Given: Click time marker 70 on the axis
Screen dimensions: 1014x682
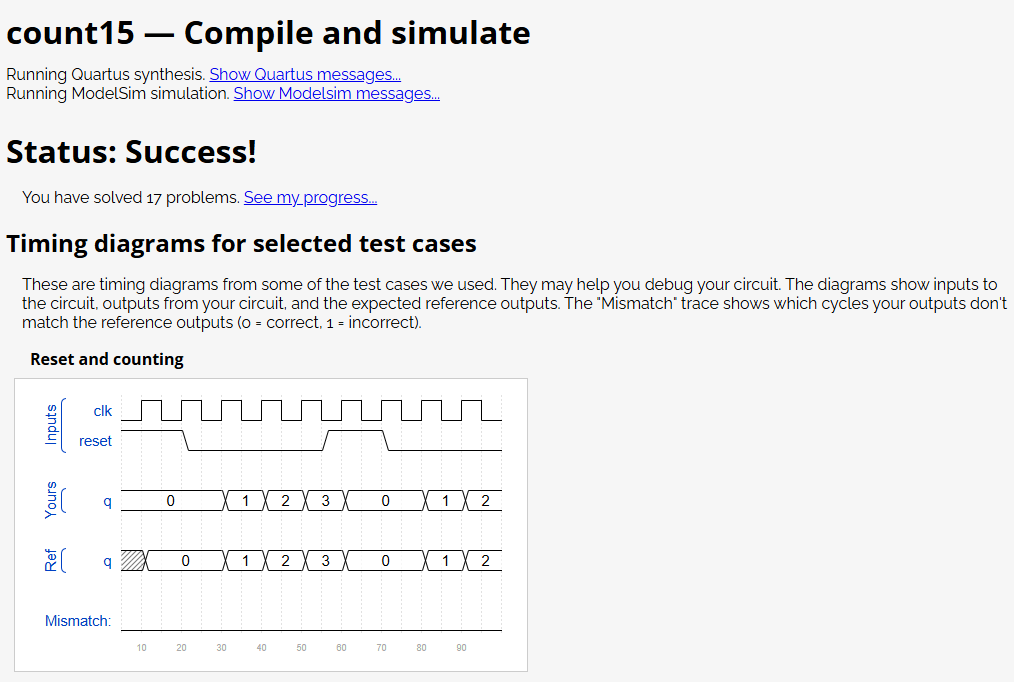Looking at the screenshot, I should pos(382,648).
